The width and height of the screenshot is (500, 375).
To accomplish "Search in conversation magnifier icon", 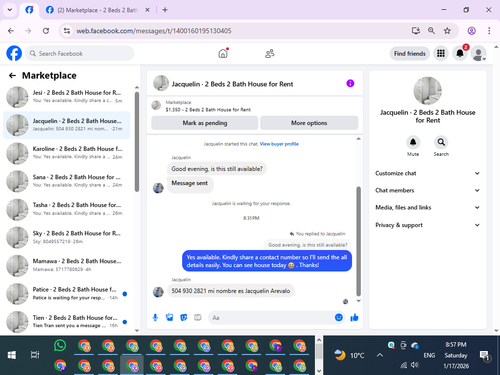I will tap(441, 142).
